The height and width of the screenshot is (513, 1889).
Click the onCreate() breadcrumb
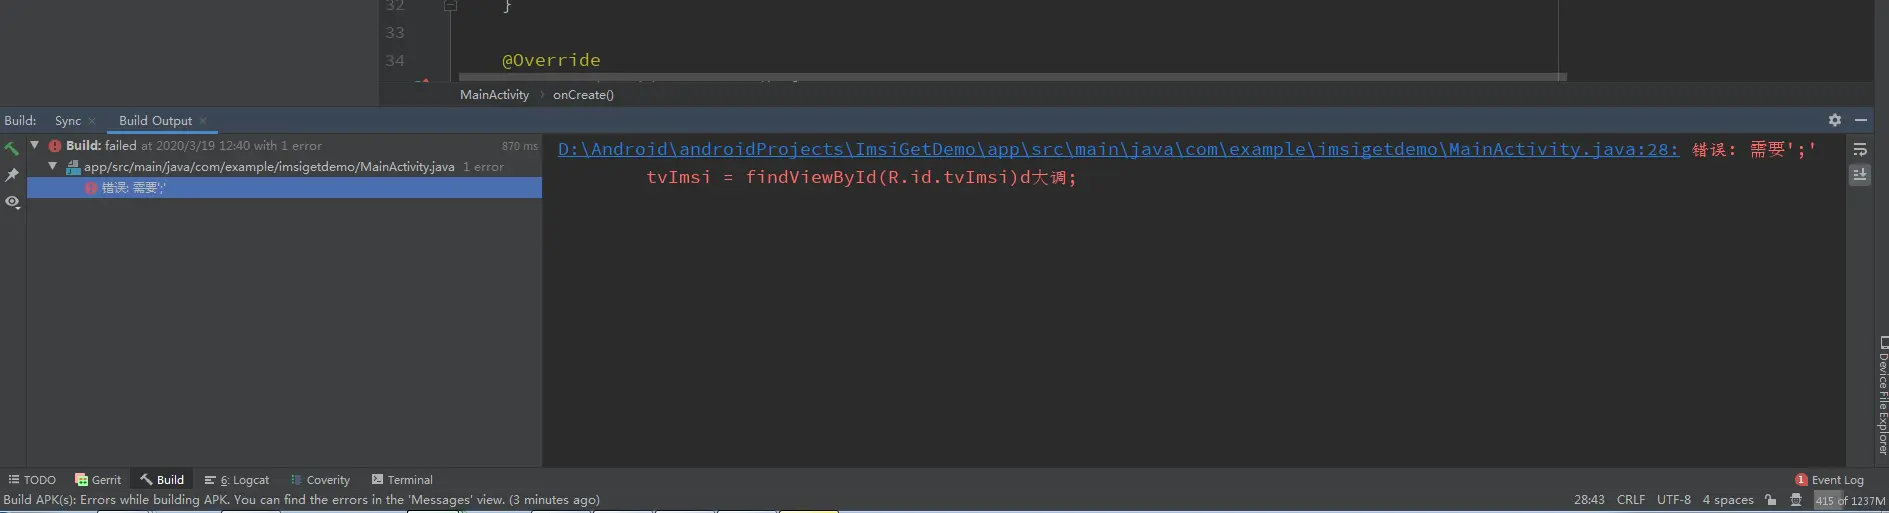click(583, 95)
